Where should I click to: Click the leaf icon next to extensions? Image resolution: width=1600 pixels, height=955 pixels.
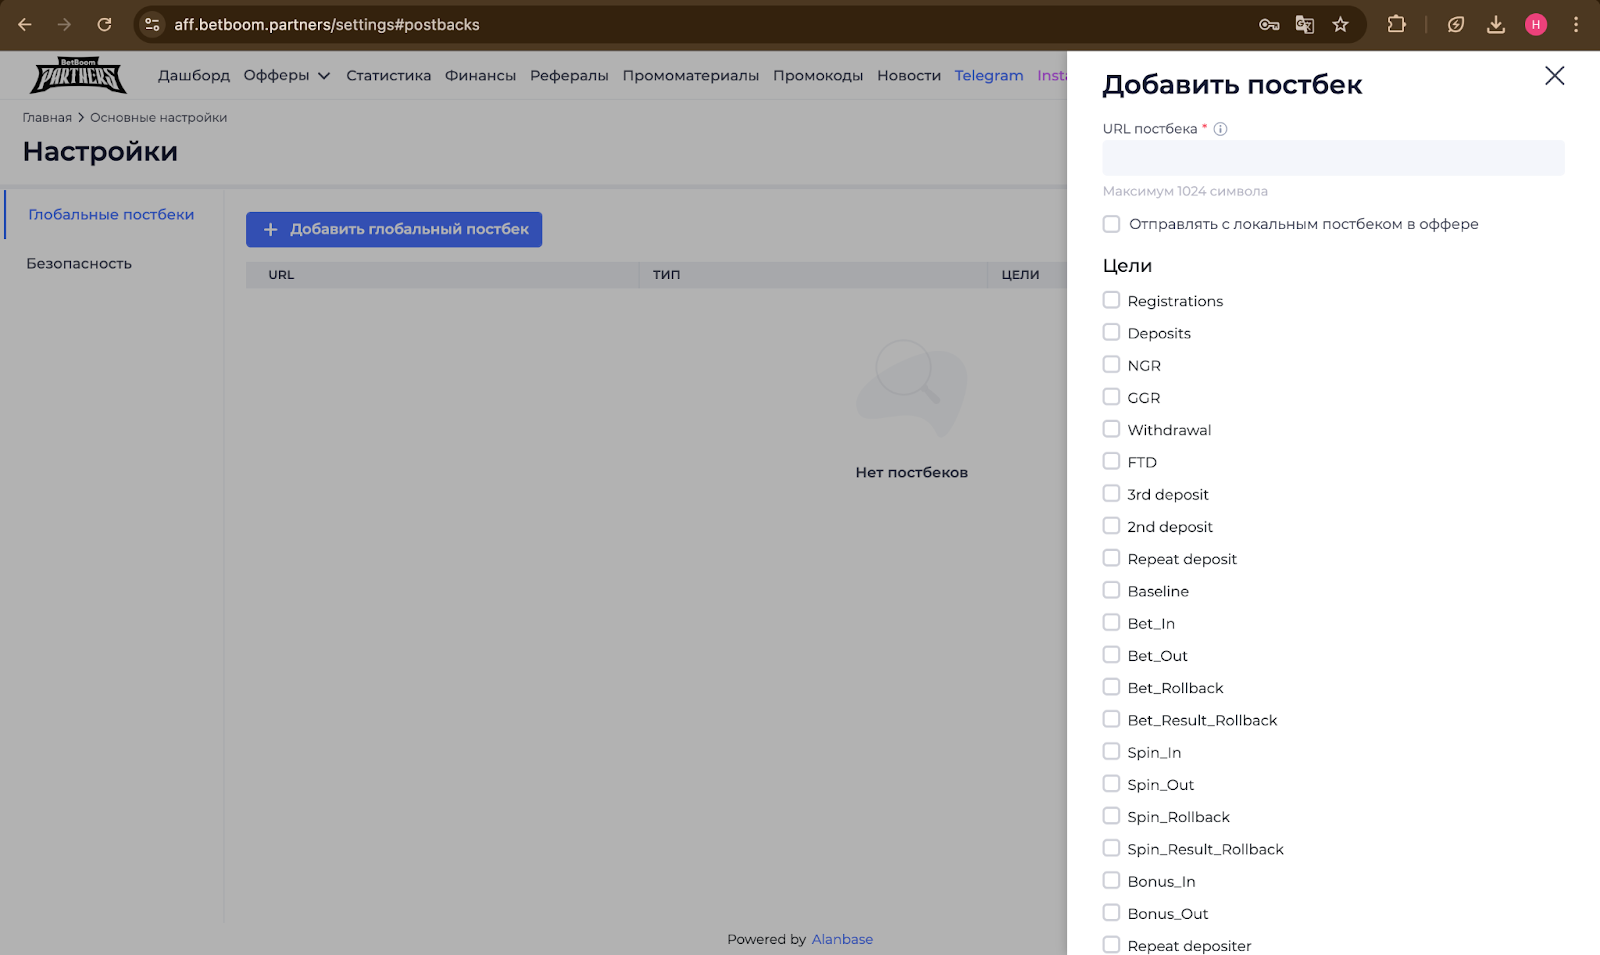[1456, 25]
